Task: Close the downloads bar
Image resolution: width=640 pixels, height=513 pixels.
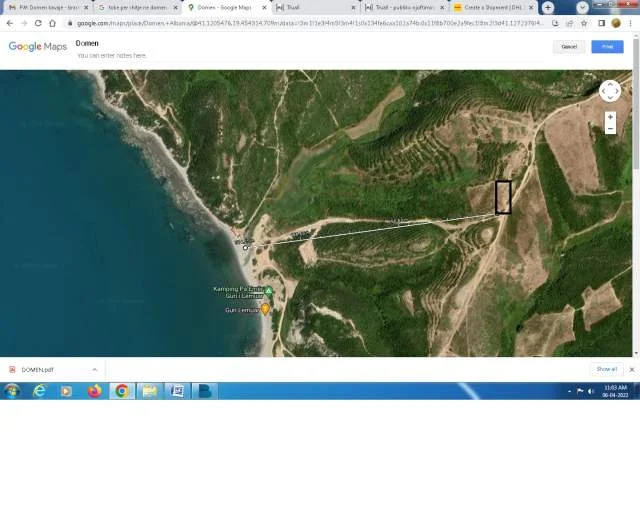Action: [x=631, y=369]
